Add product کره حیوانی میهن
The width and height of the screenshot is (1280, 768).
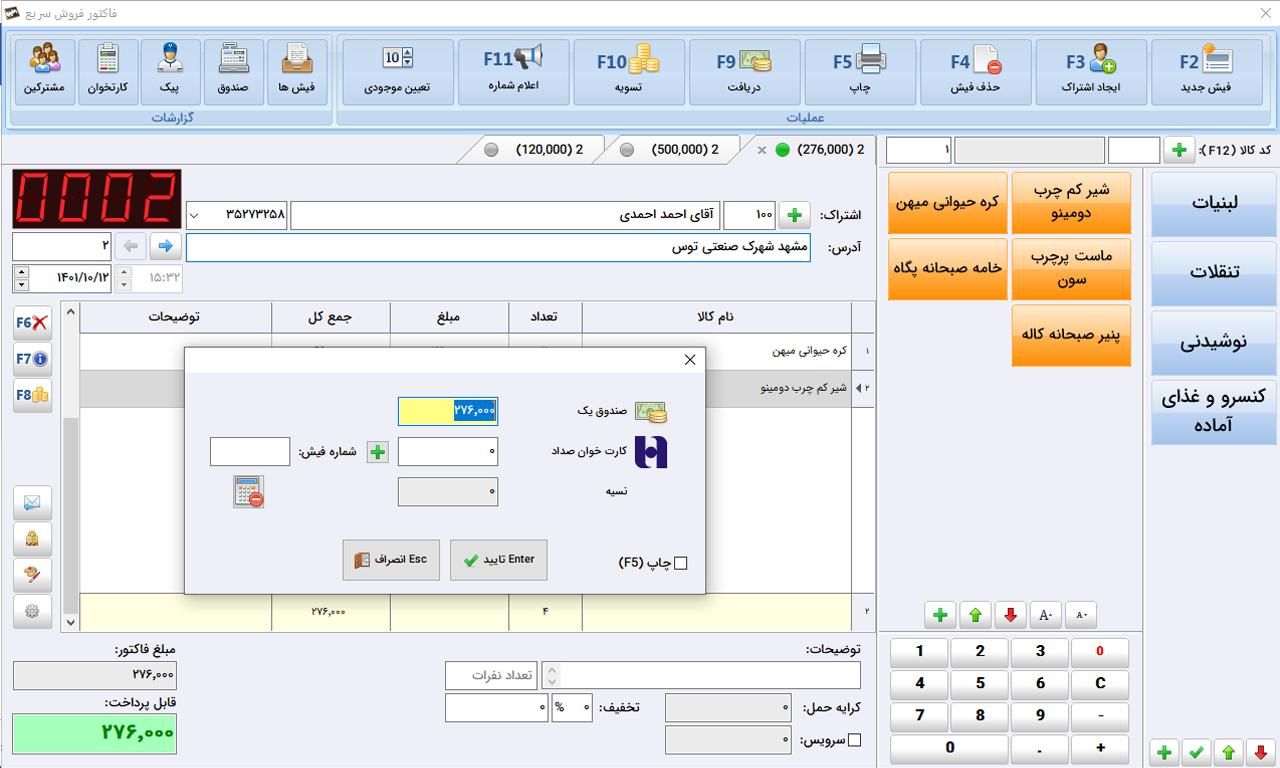947,202
